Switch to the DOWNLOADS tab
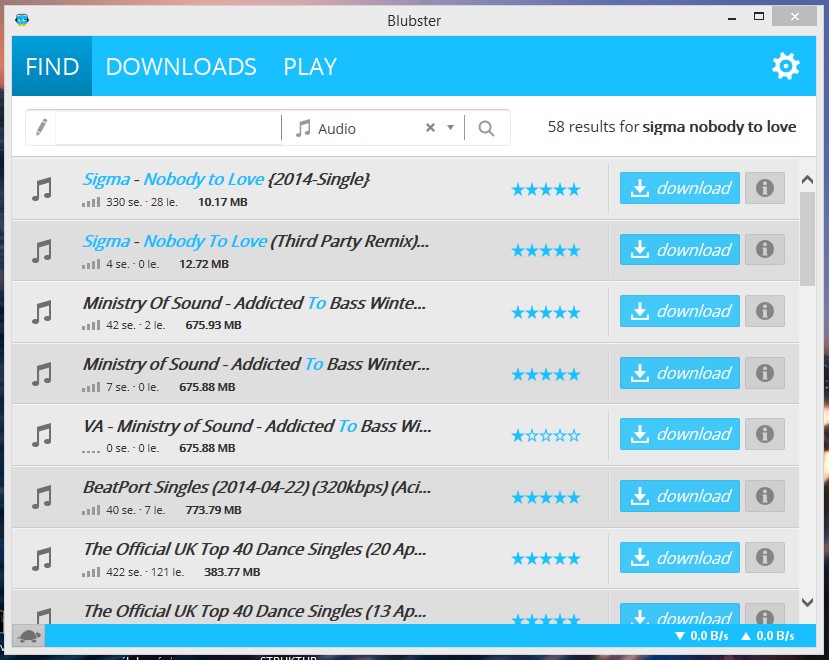 tap(181, 67)
